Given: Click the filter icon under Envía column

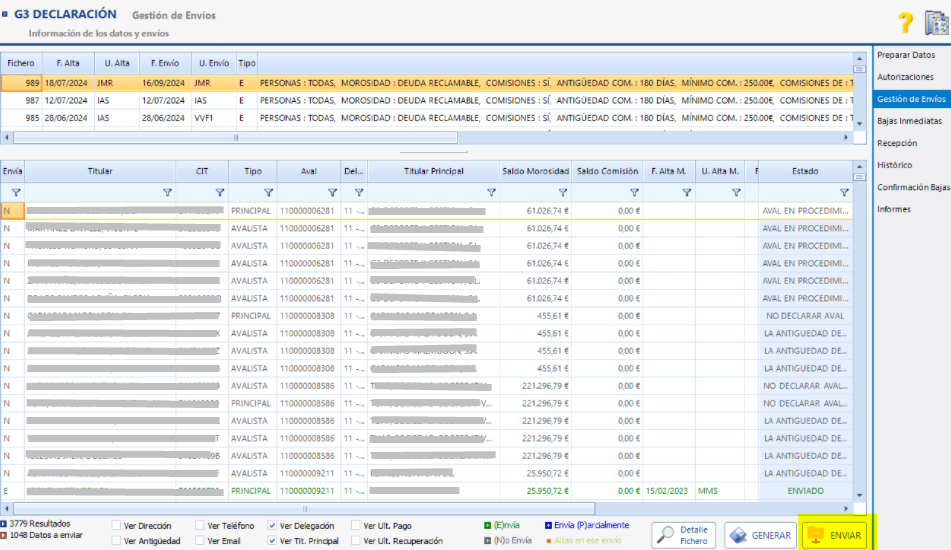Looking at the screenshot, I should 15,192.
